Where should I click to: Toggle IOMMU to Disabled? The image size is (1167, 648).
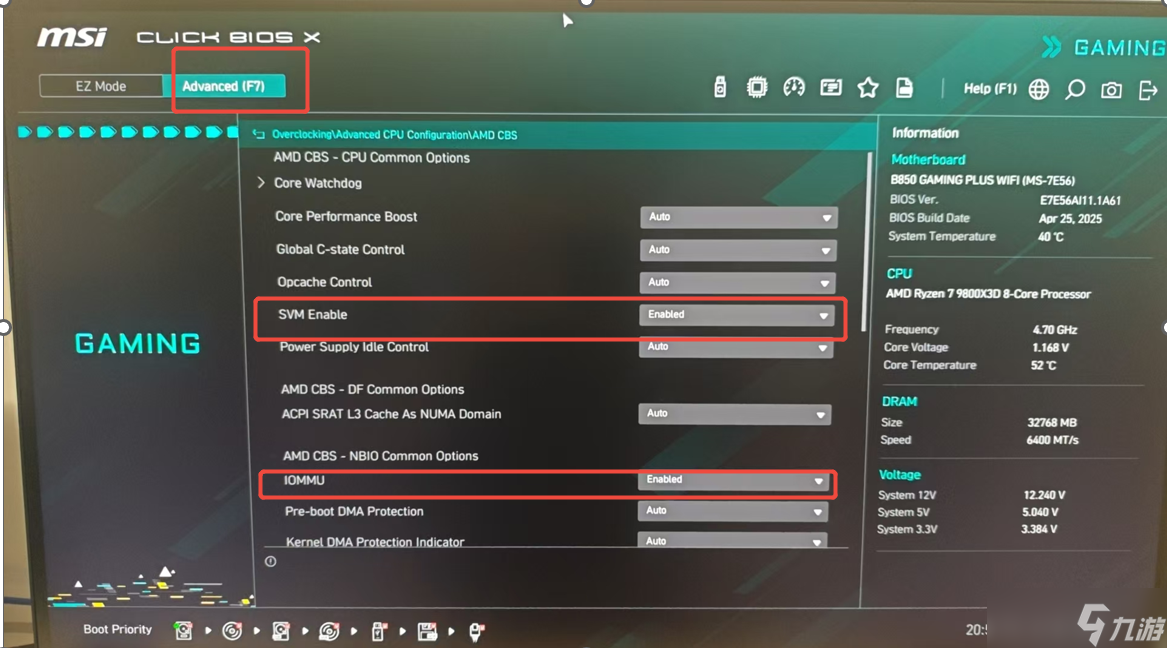(x=733, y=480)
